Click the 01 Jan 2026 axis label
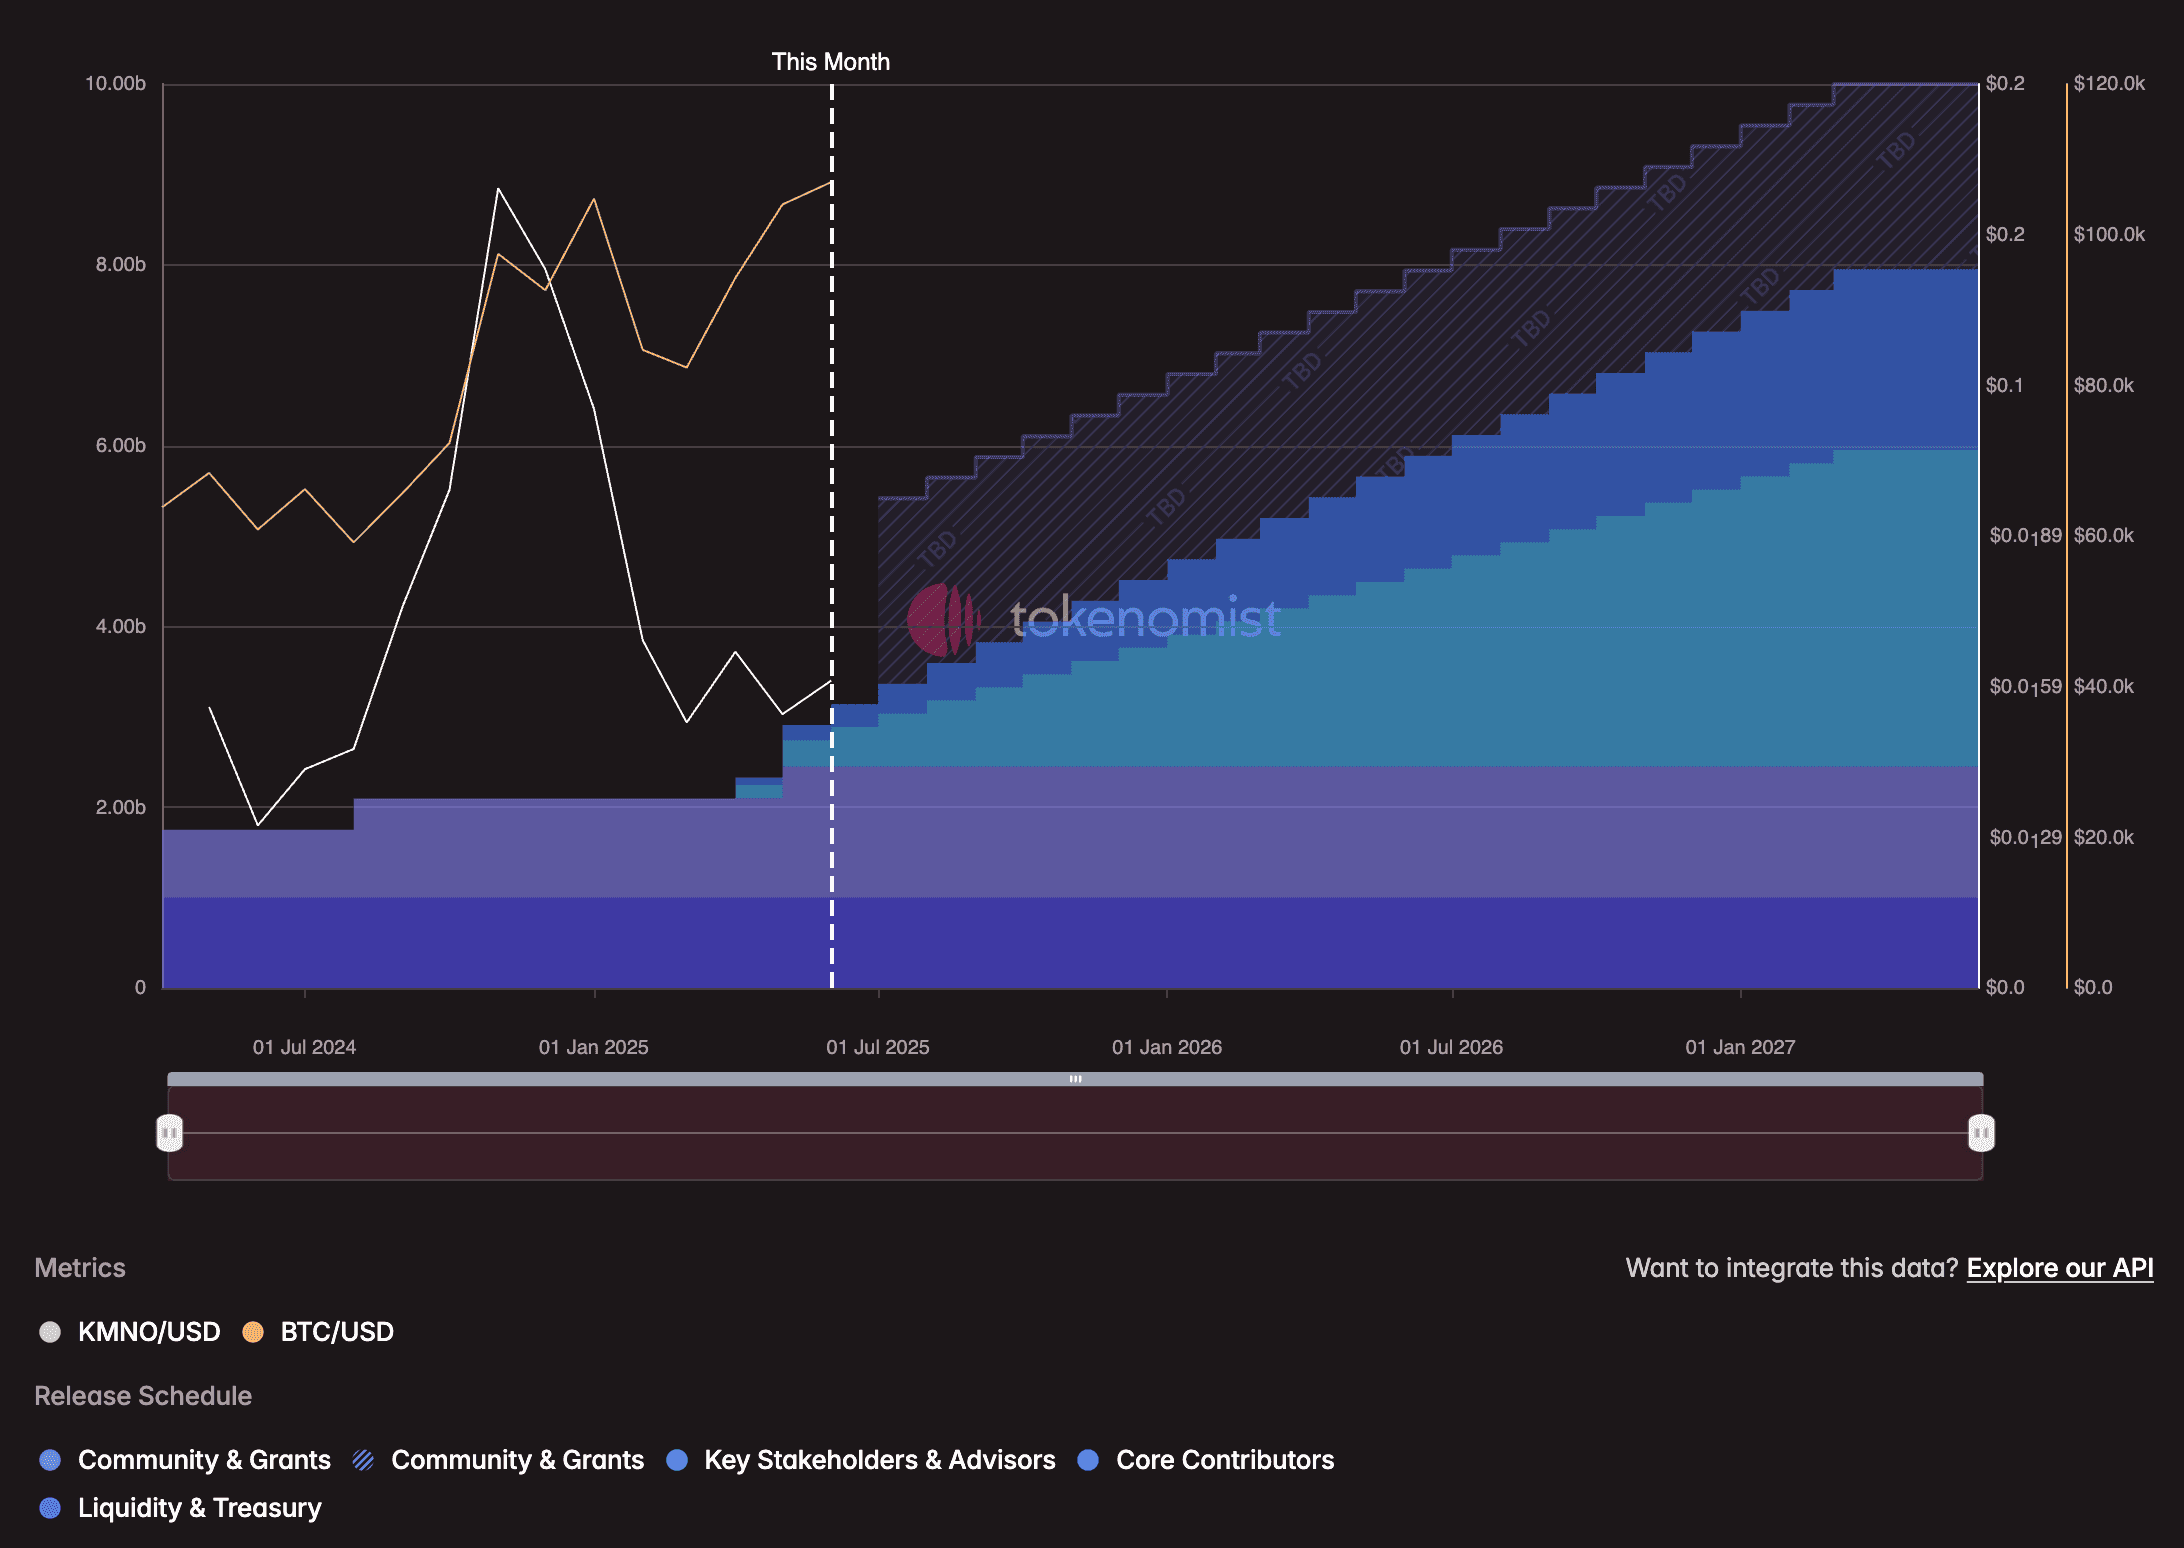 tap(1166, 1047)
